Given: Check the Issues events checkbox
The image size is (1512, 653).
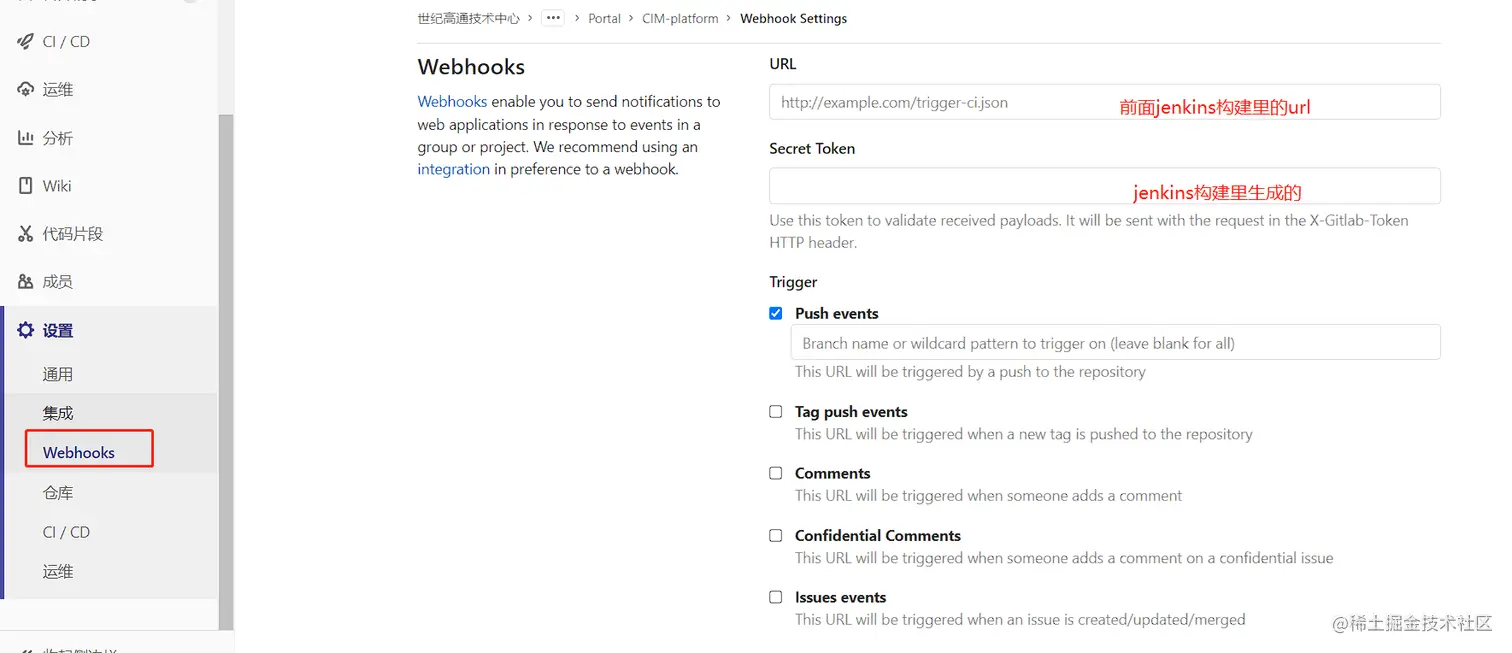Looking at the screenshot, I should point(776,597).
